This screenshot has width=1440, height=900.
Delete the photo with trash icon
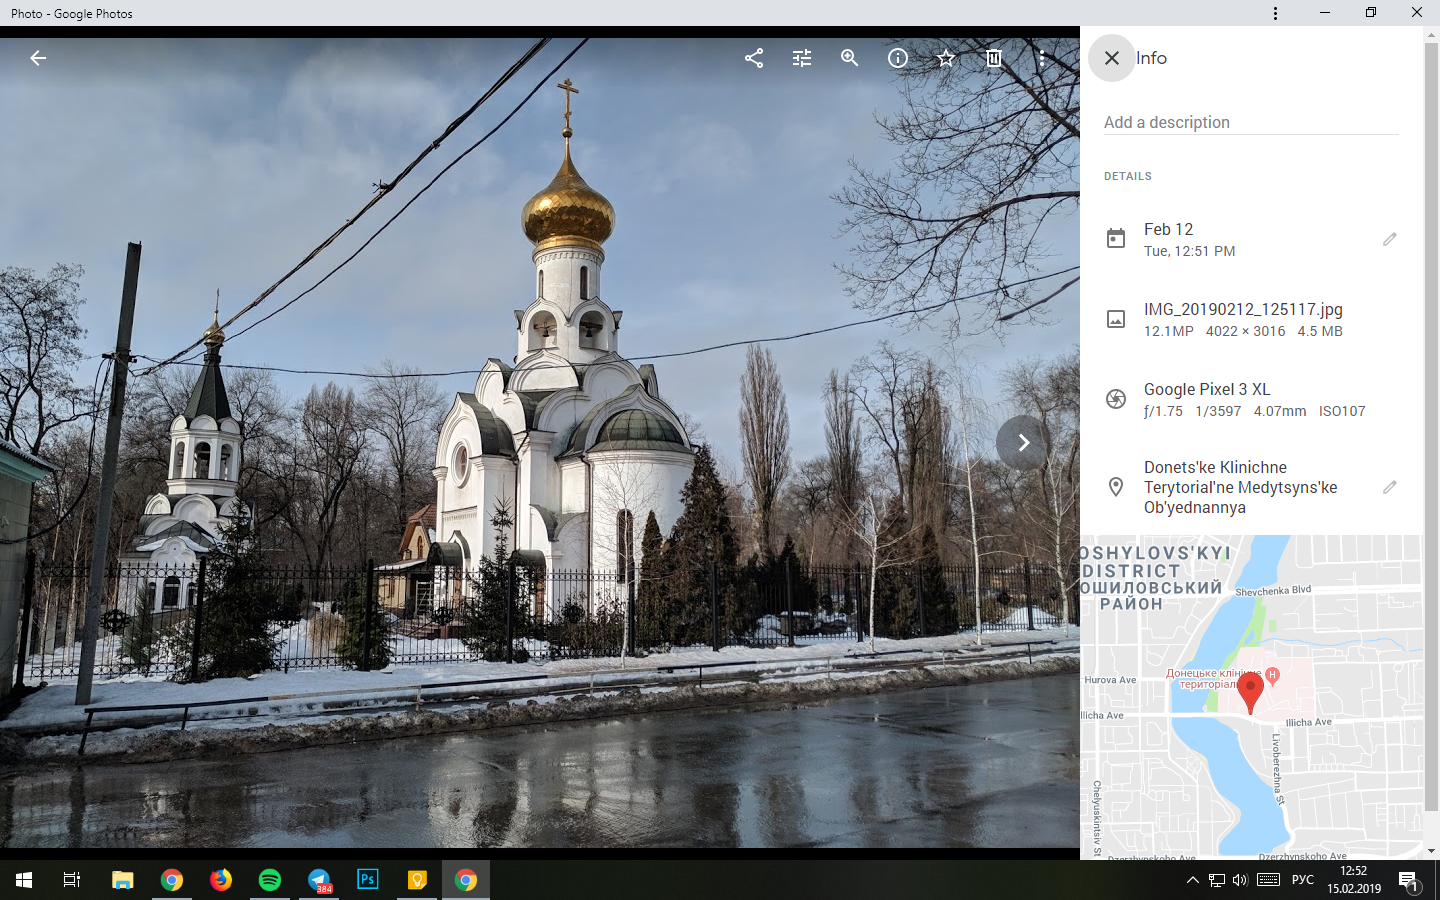click(x=994, y=58)
